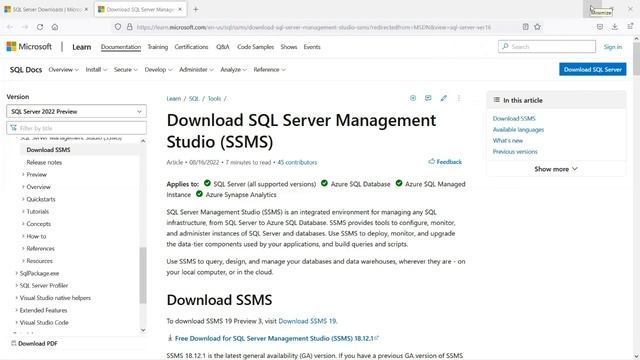
Task: Jump to Available languages section
Action: click(518, 129)
